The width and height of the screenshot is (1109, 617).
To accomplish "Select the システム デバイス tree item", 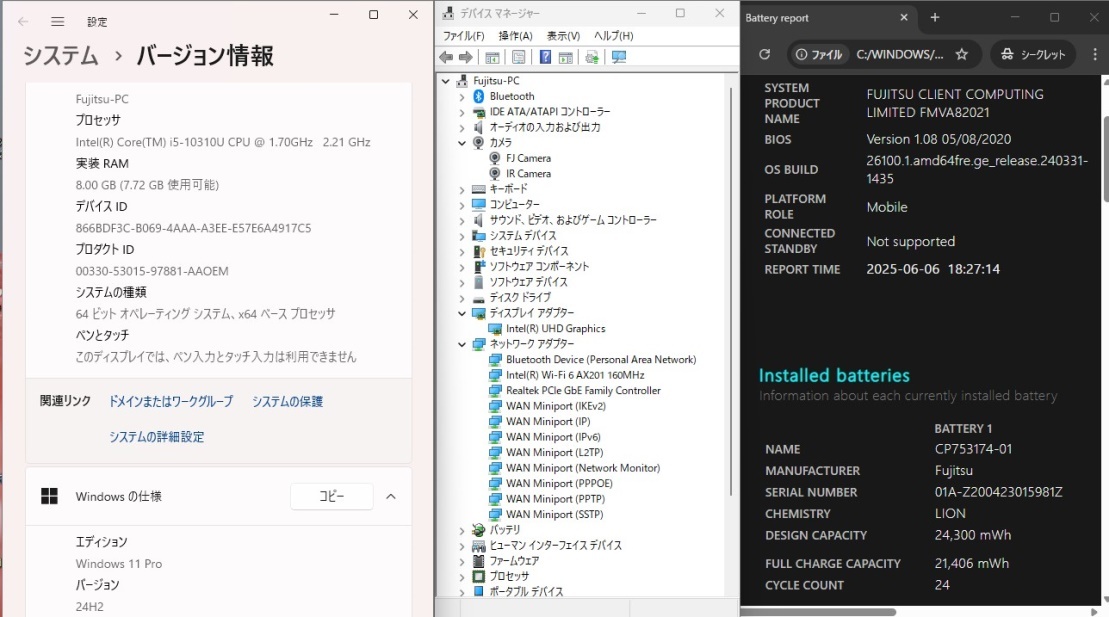I will [x=523, y=236].
